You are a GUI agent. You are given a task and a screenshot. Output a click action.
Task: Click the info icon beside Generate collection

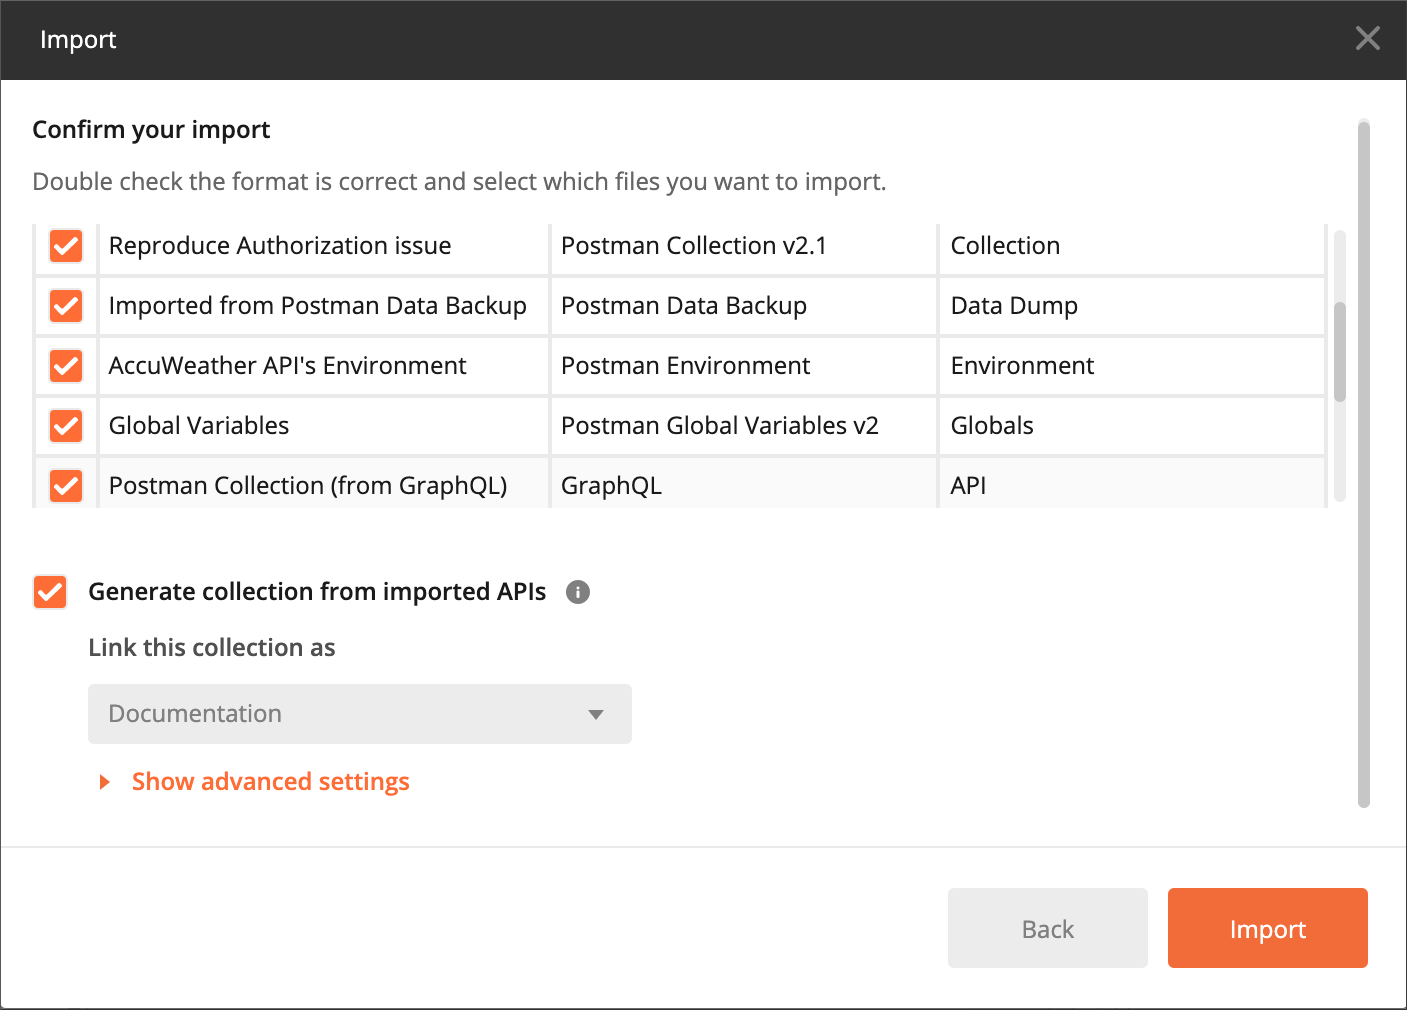click(578, 592)
